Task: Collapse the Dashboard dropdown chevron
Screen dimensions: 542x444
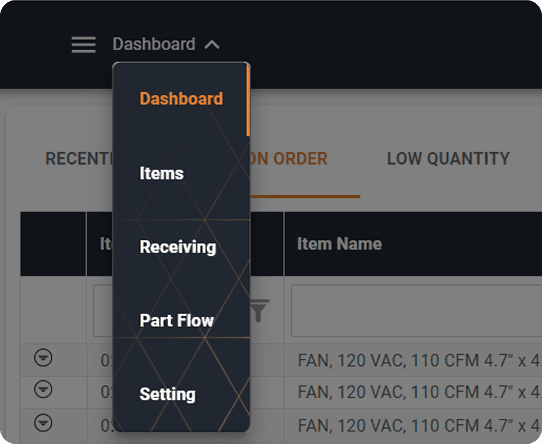Action: click(x=212, y=45)
